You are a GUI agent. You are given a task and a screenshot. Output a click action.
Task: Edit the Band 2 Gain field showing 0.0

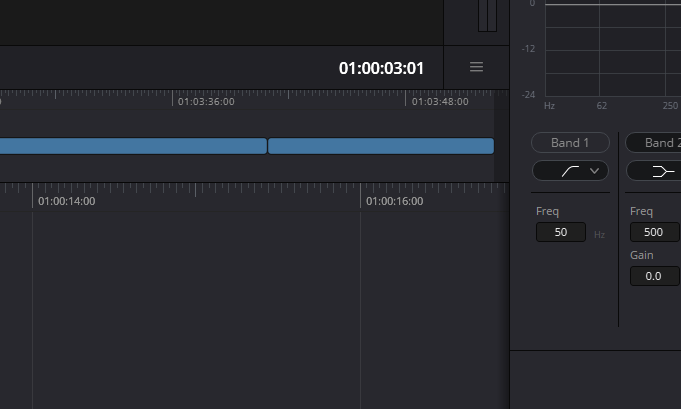(x=655, y=276)
